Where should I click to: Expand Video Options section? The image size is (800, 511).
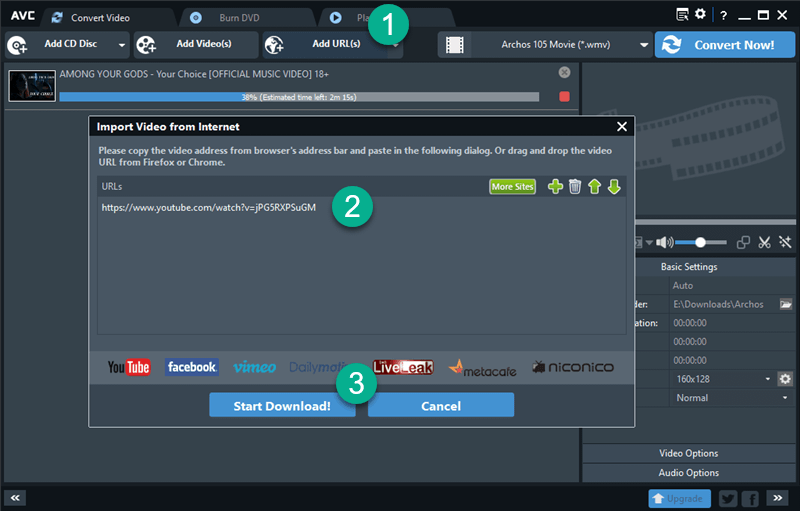pos(689,453)
